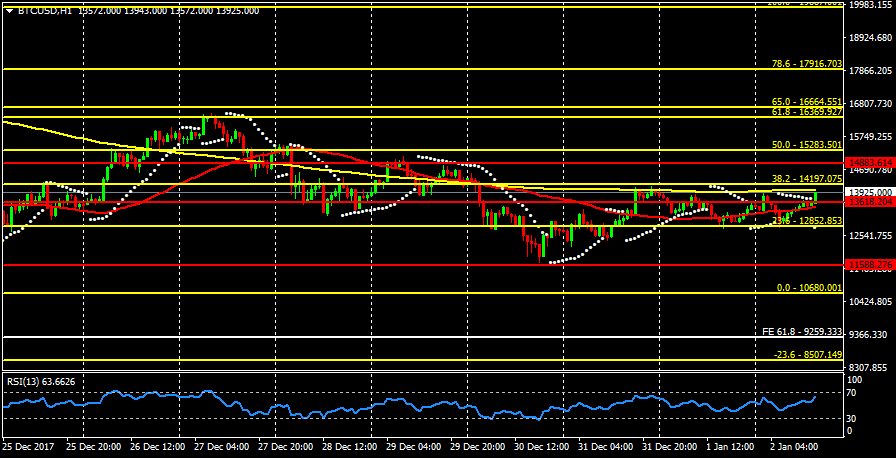Click the 23.6 Fibonacci label at 12852.853
The width and height of the screenshot is (896, 458).
(x=807, y=220)
